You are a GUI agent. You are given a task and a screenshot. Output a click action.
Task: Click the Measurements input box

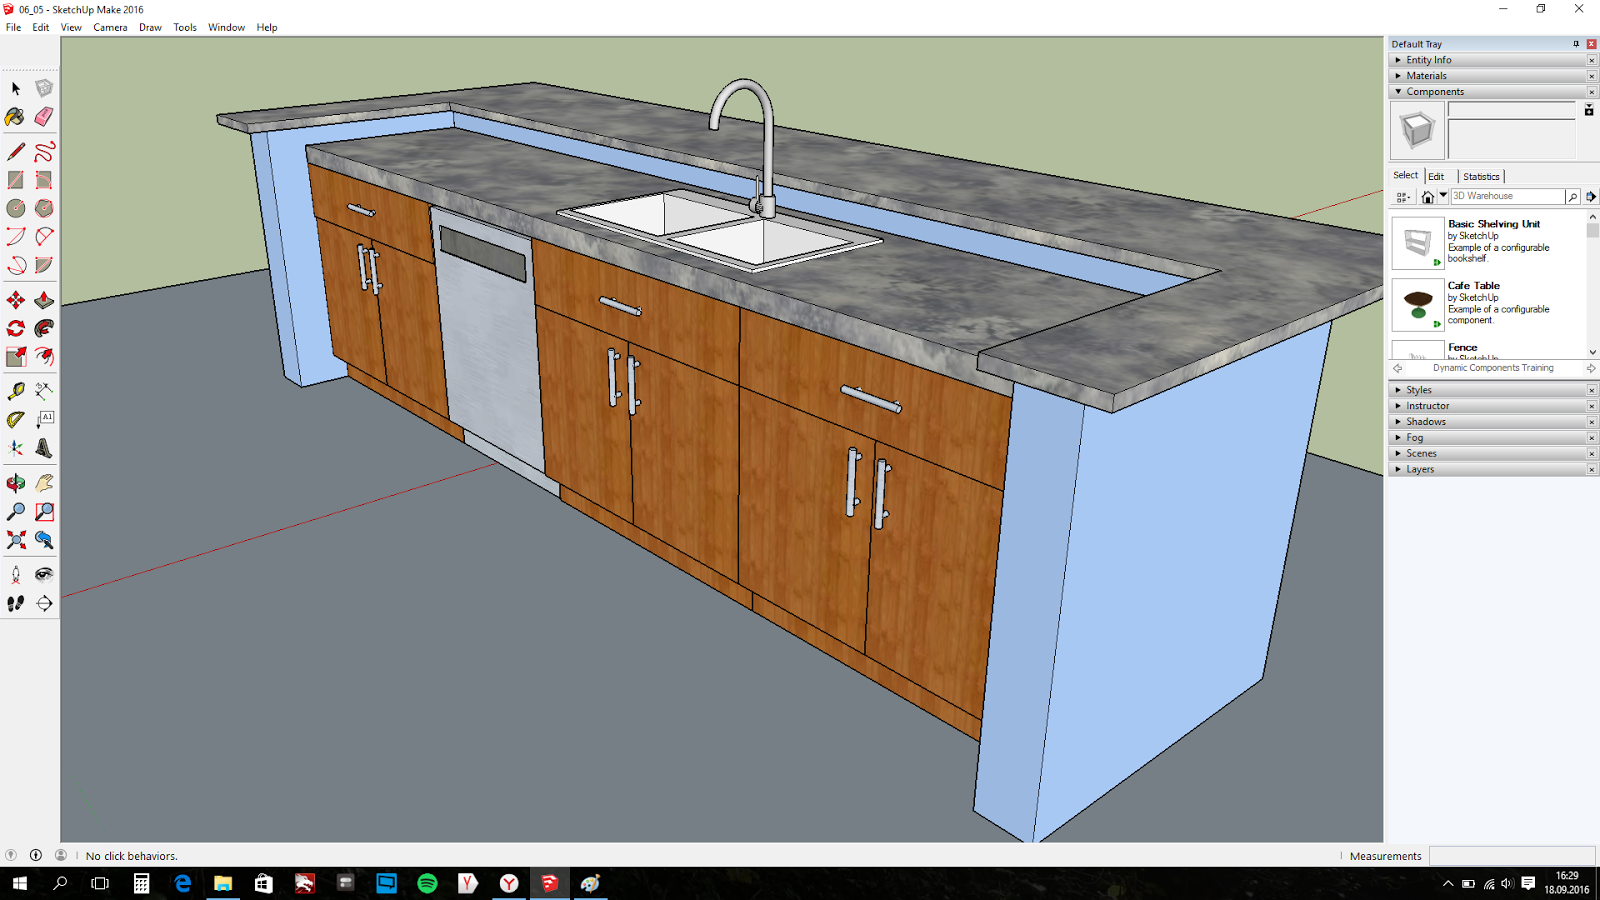tap(1512, 856)
